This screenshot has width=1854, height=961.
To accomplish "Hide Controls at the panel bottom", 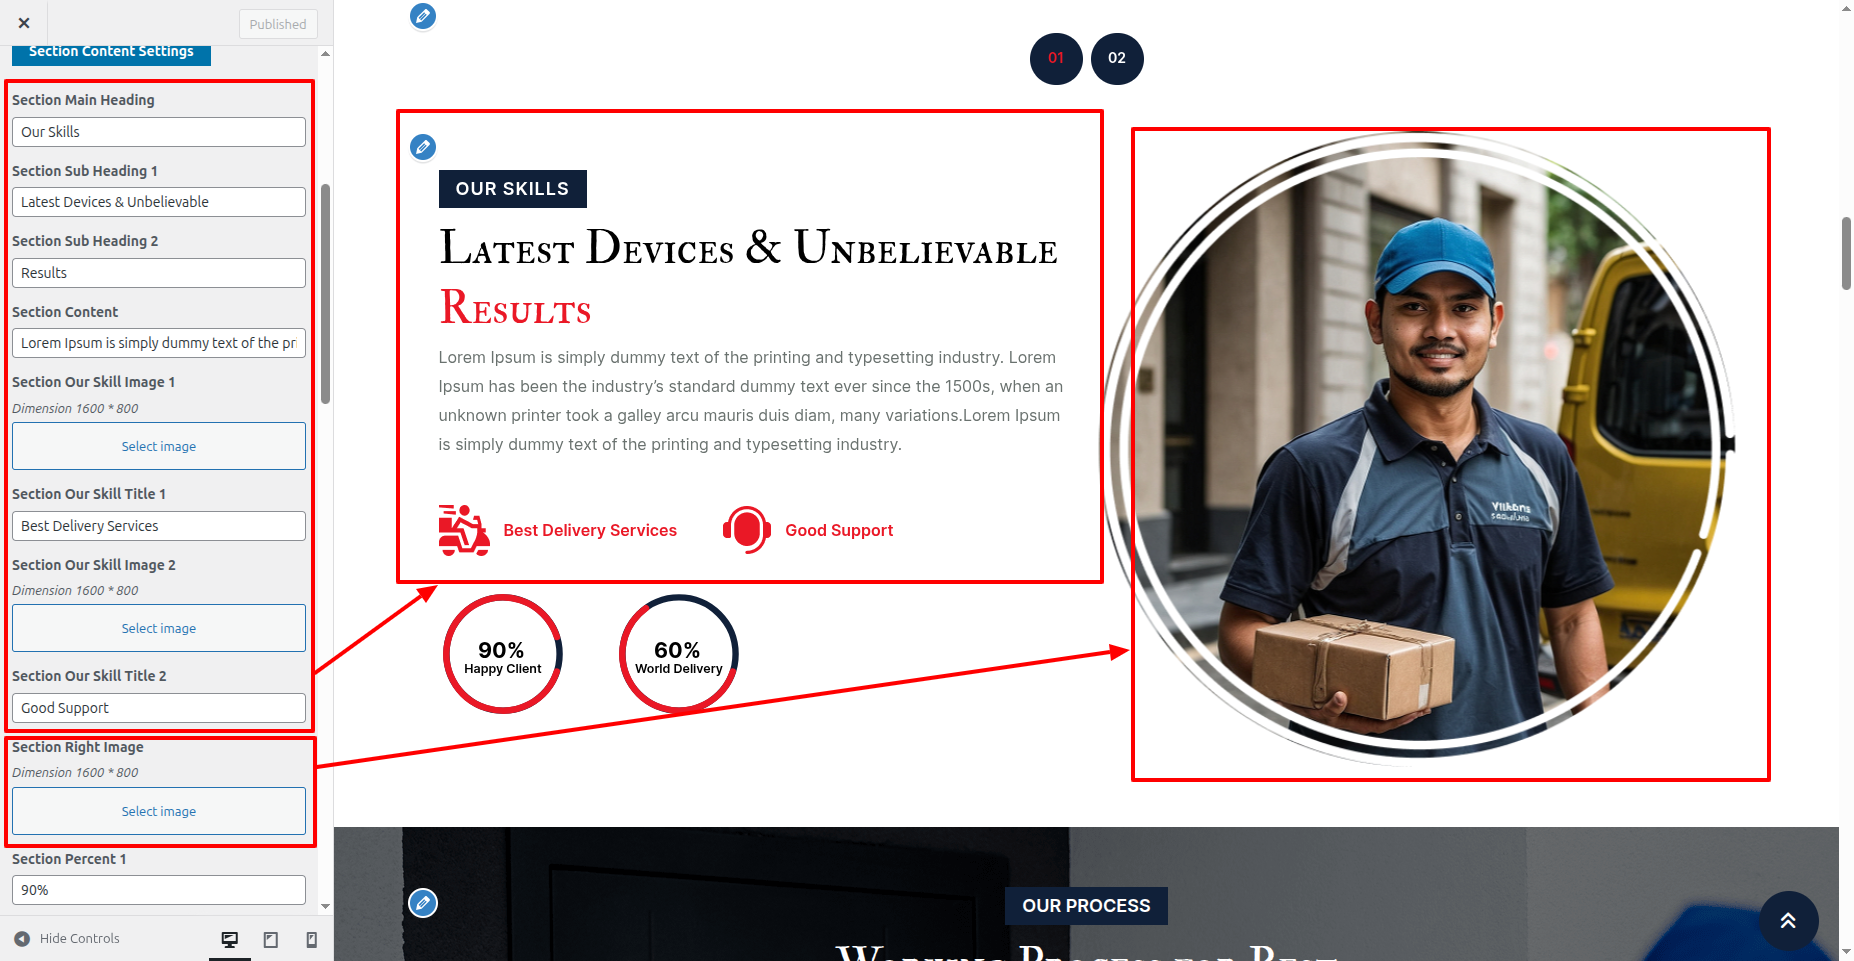I will click(67, 938).
